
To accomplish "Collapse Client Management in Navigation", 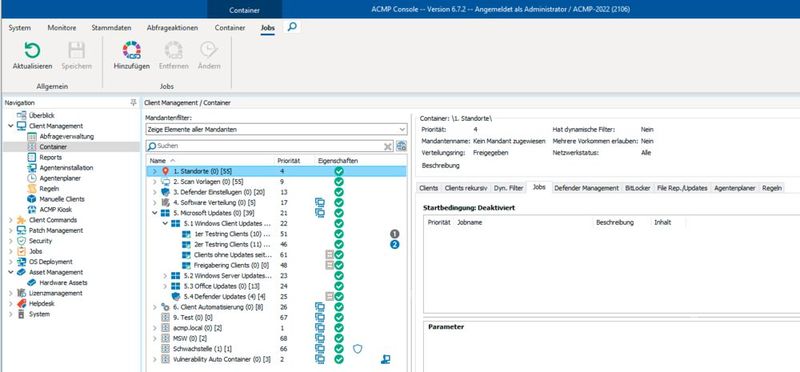I will 11,126.
